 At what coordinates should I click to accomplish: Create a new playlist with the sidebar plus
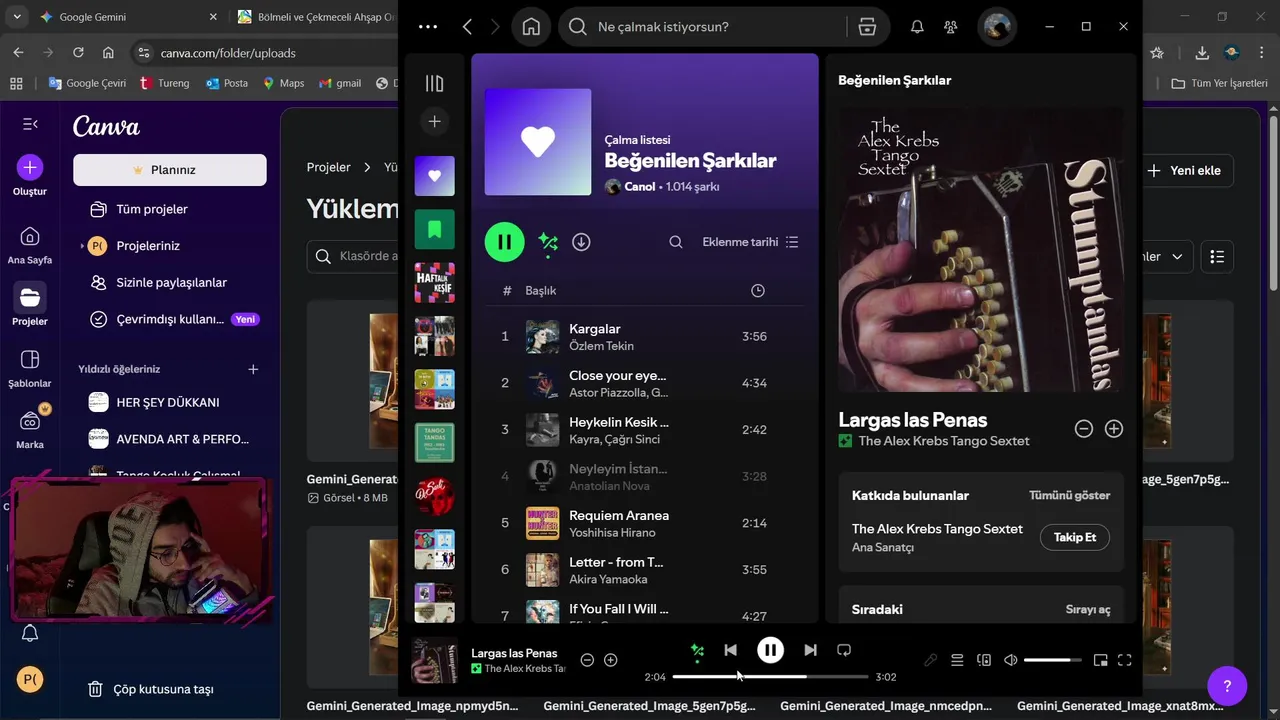434,121
